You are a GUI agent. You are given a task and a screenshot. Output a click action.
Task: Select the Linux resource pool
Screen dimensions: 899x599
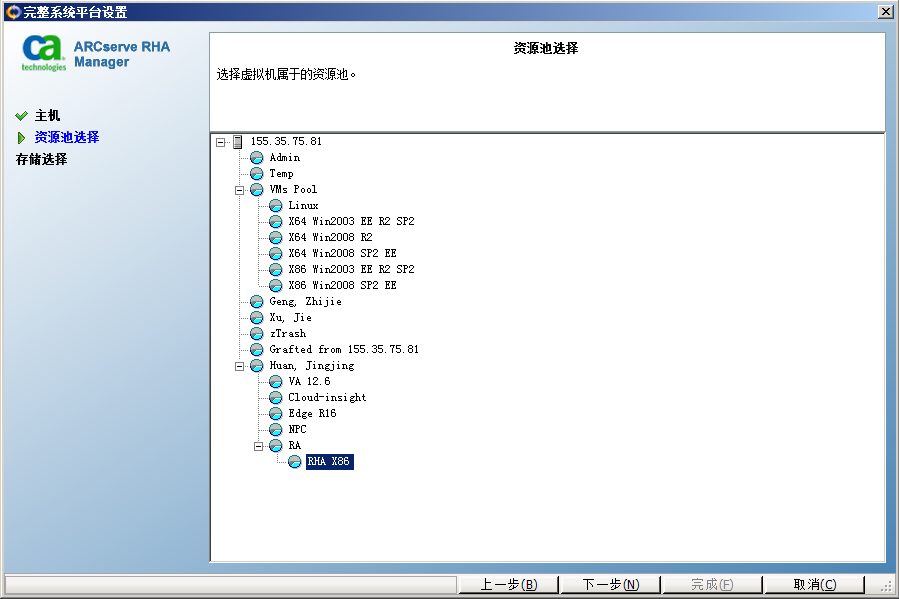[303, 205]
